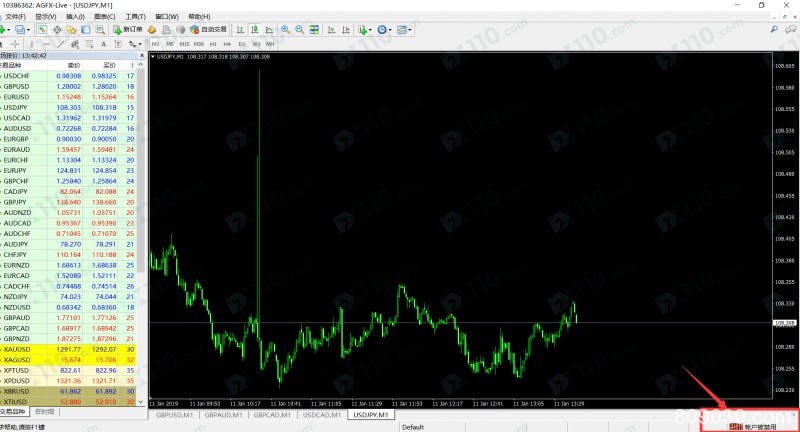The height and width of the screenshot is (432, 800).
Task: Open the chat bubbles icon at top right
Action: point(790,30)
